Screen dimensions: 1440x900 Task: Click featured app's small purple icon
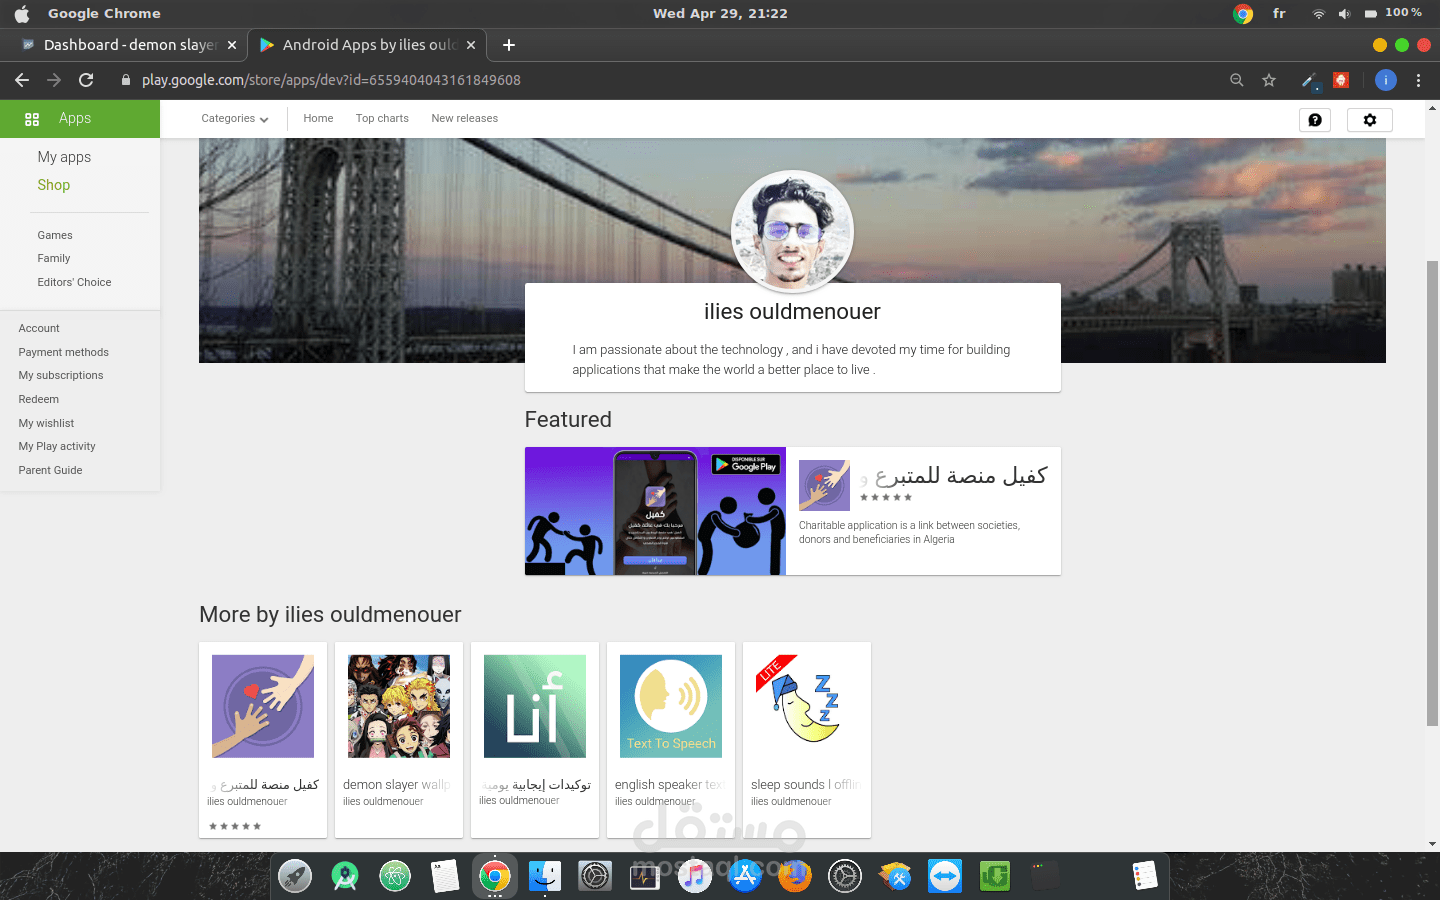pos(824,485)
